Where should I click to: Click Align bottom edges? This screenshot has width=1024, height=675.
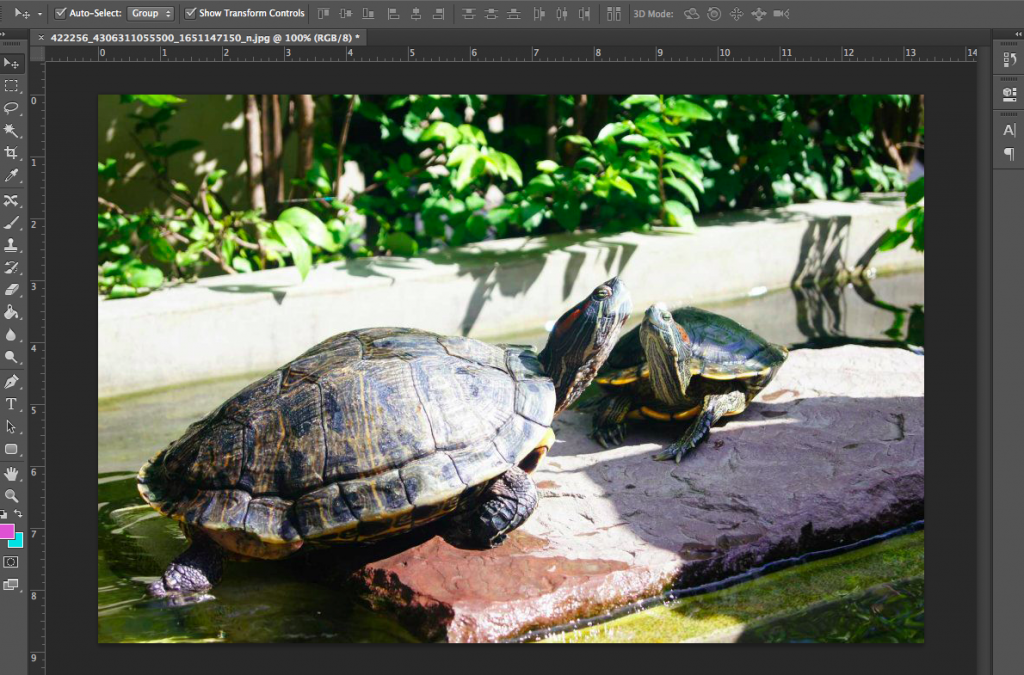pos(368,14)
